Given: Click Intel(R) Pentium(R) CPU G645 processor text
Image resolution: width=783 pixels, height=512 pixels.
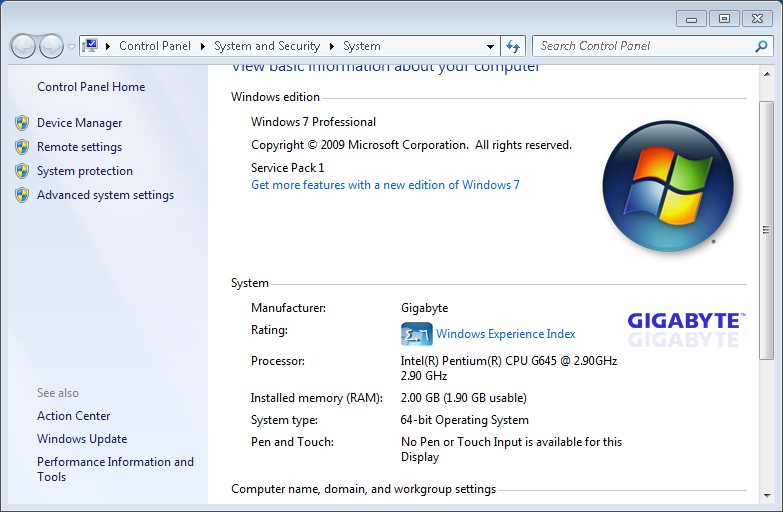Looking at the screenshot, I should coord(509,368).
